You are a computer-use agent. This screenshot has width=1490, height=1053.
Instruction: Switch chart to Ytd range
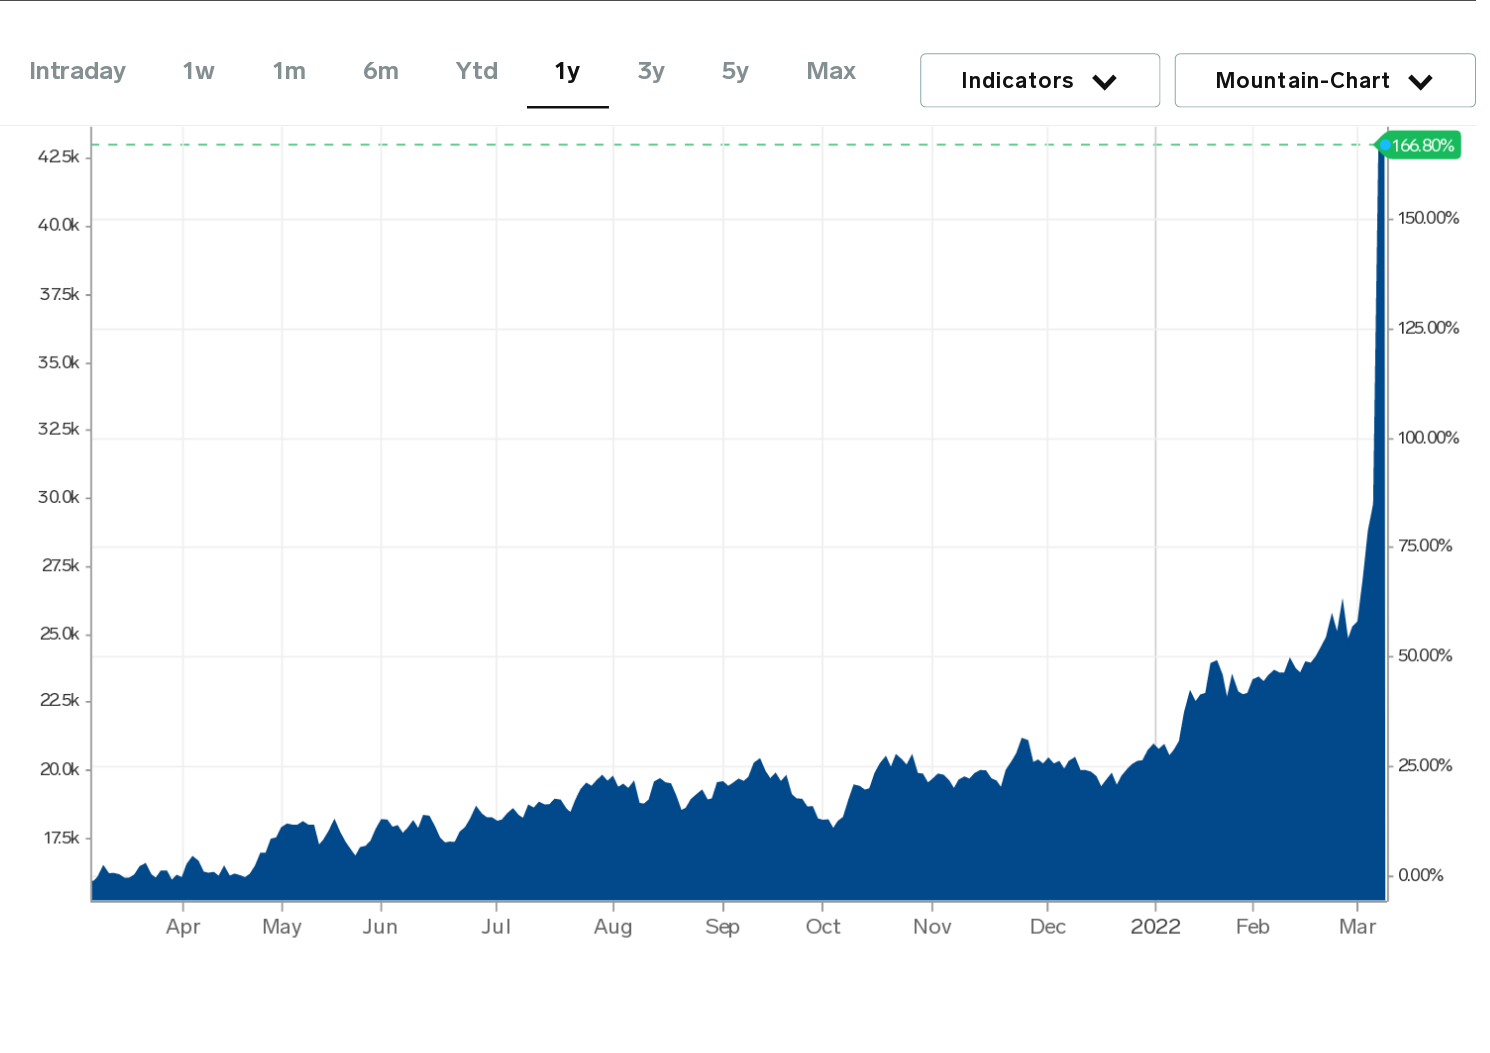click(476, 71)
